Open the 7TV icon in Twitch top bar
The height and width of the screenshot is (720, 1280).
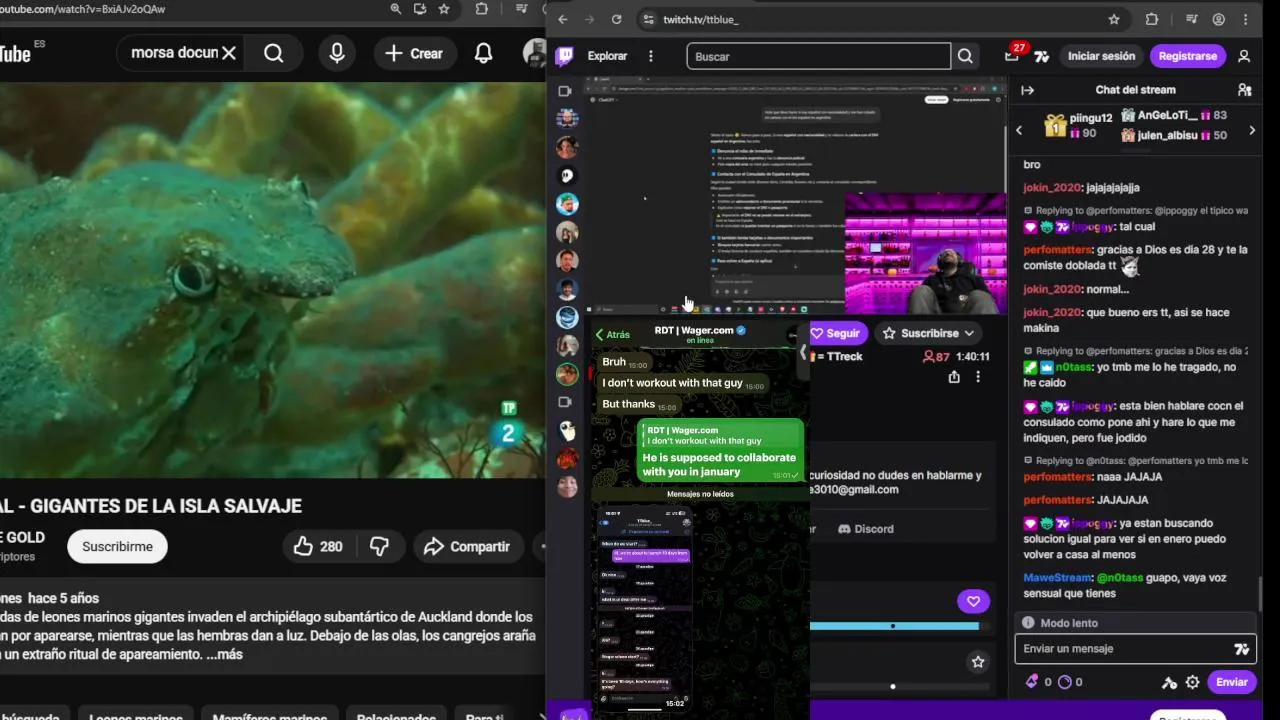[x=1041, y=56]
